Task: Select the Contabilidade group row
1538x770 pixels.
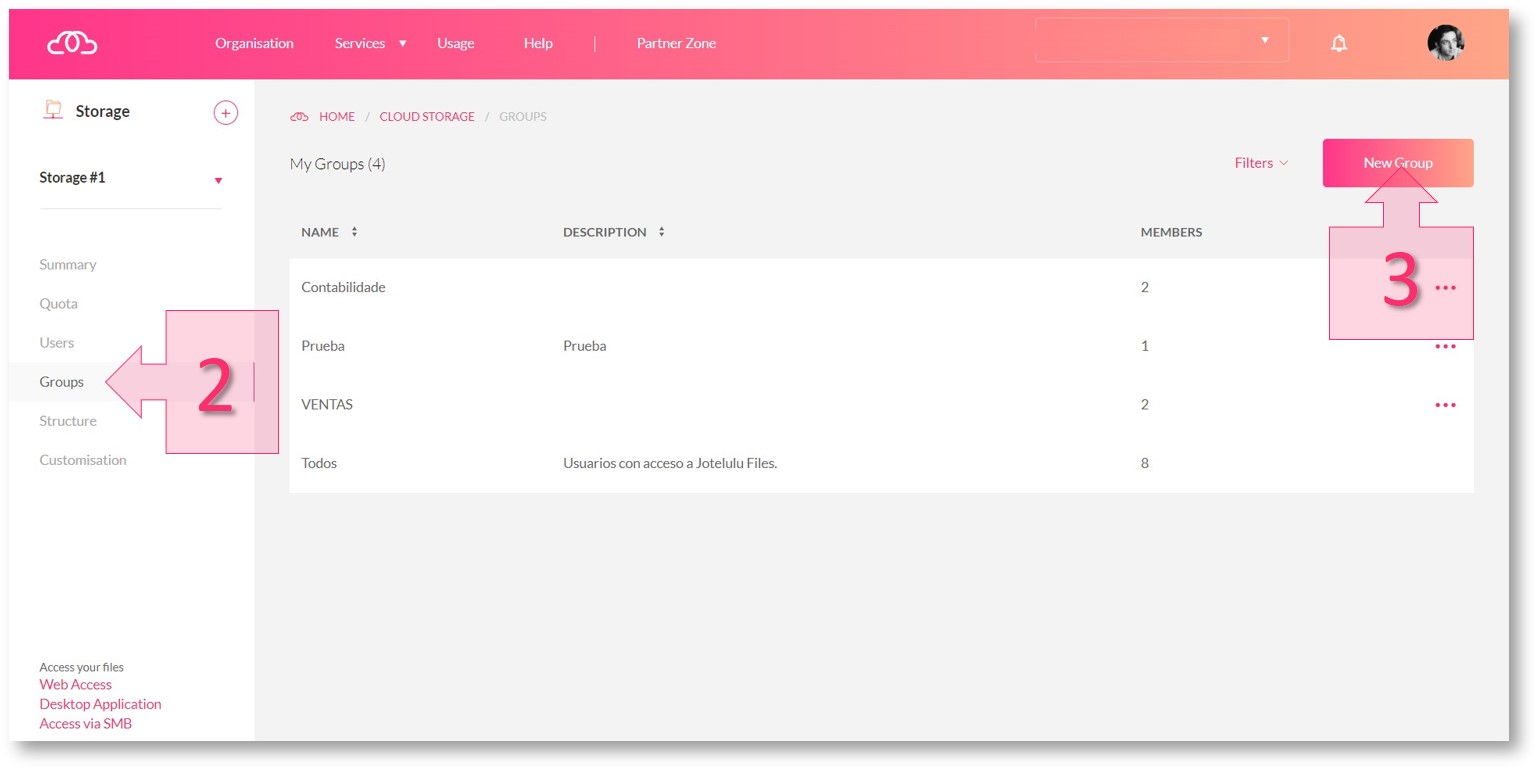Action: pos(343,288)
